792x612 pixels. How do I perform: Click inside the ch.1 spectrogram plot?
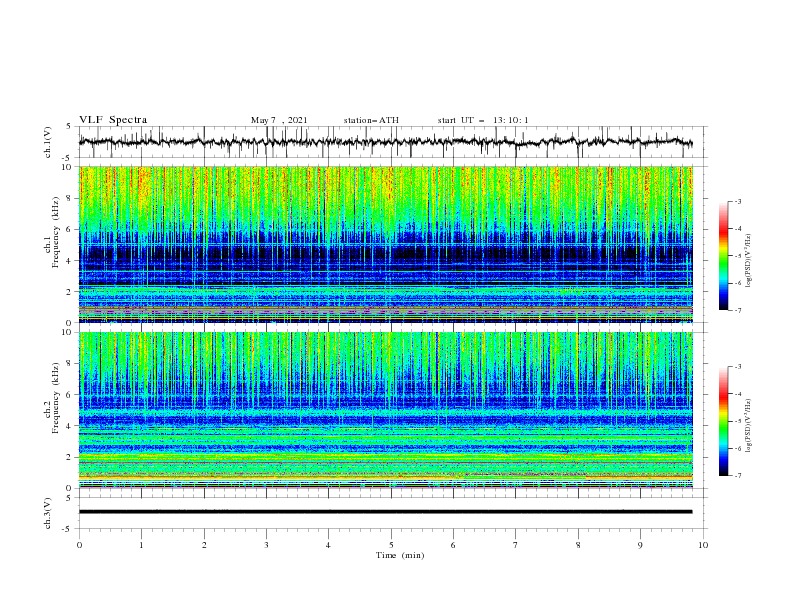pyautogui.click(x=385, y=244)
